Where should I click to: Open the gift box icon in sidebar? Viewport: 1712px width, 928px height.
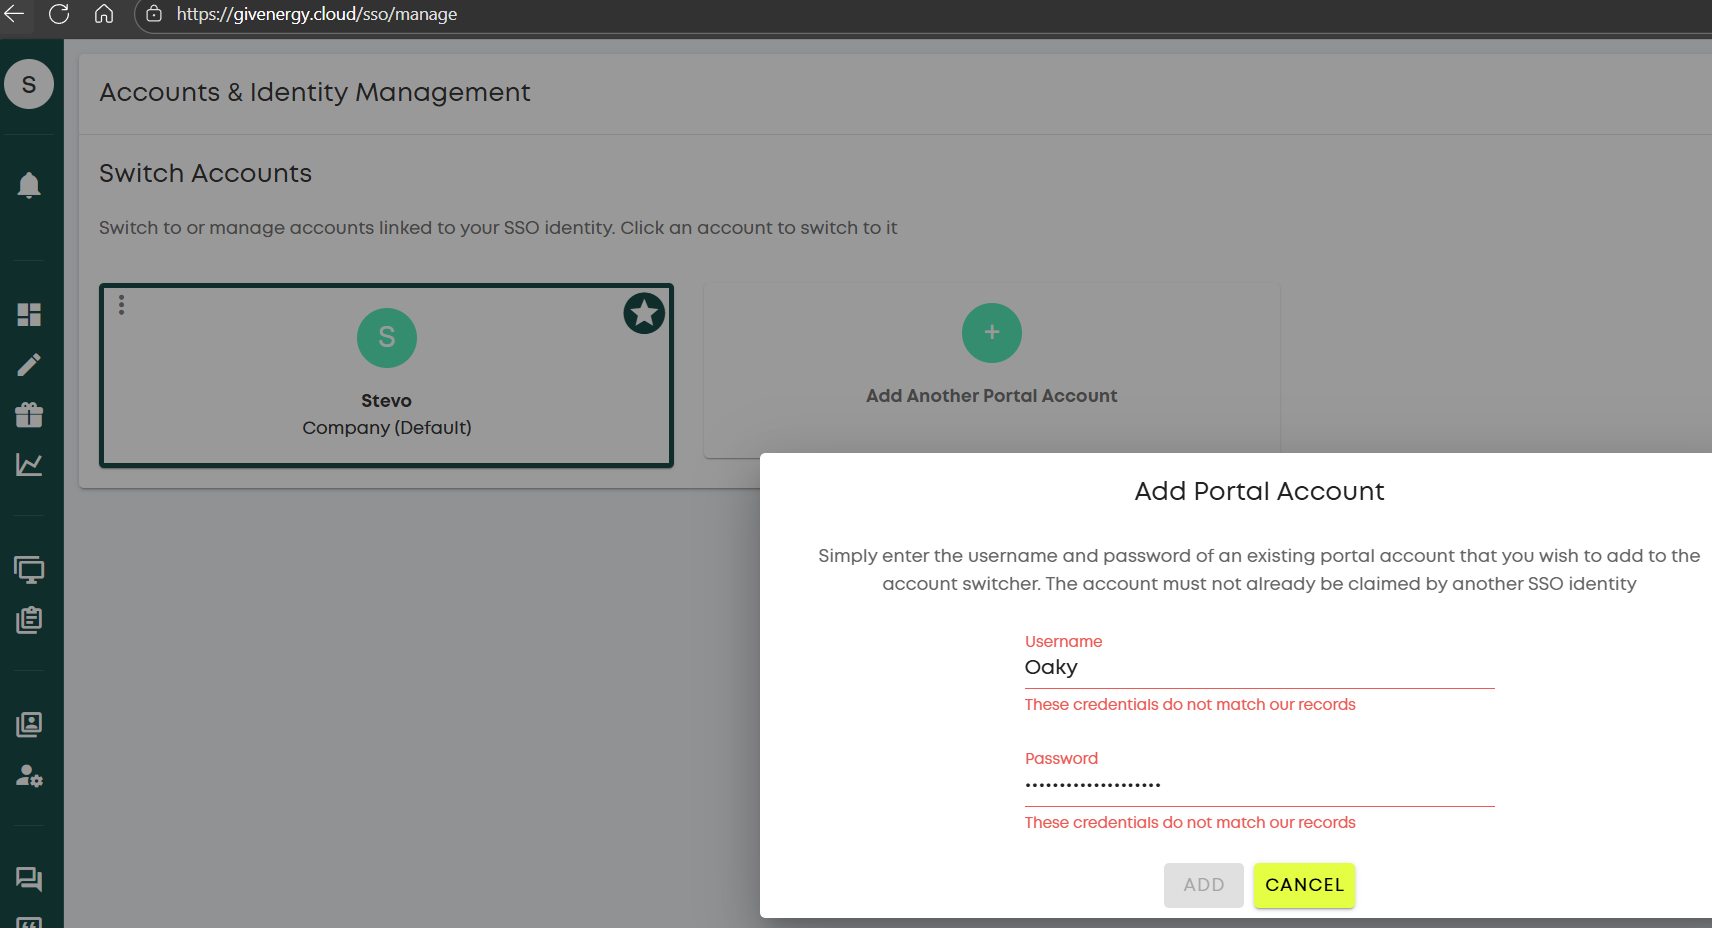coord(29,415)
